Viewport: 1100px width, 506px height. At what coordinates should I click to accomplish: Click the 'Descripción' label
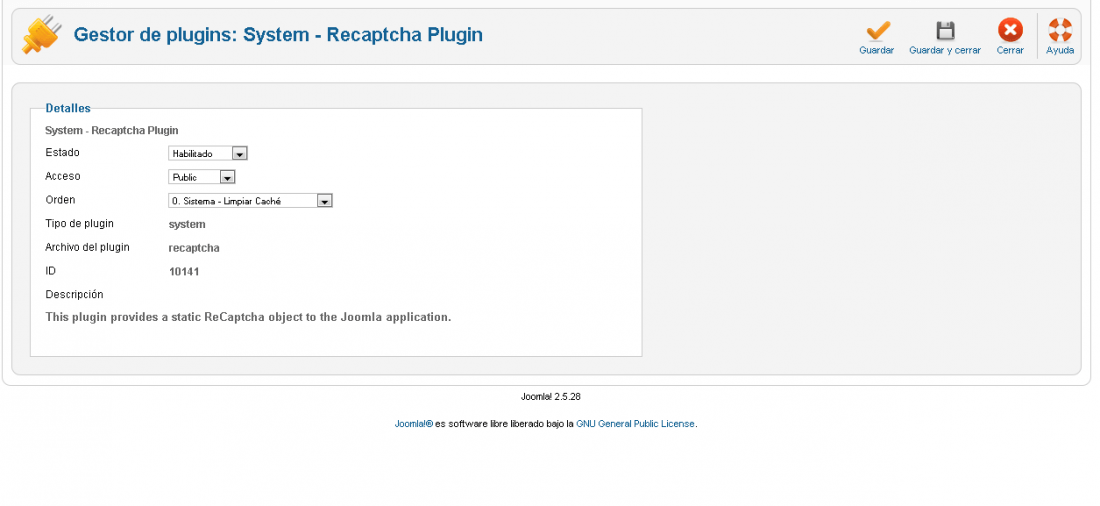[x=74, y=295]
